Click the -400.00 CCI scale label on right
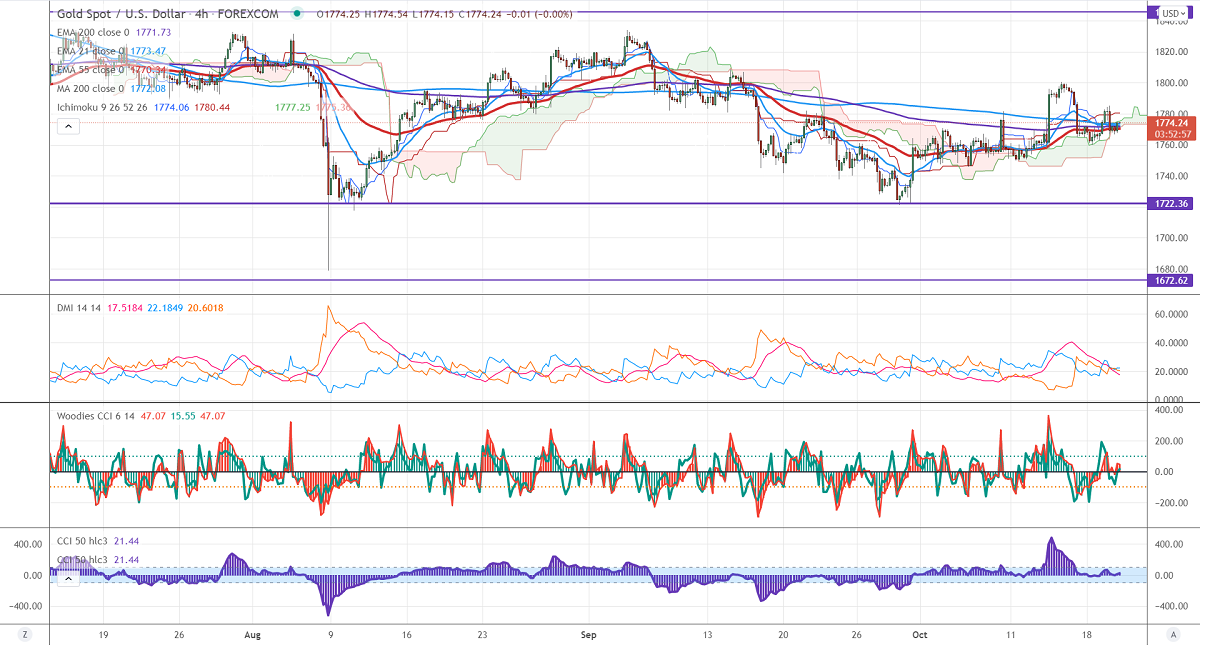 pyautogui.click(x=1171, y=606)
